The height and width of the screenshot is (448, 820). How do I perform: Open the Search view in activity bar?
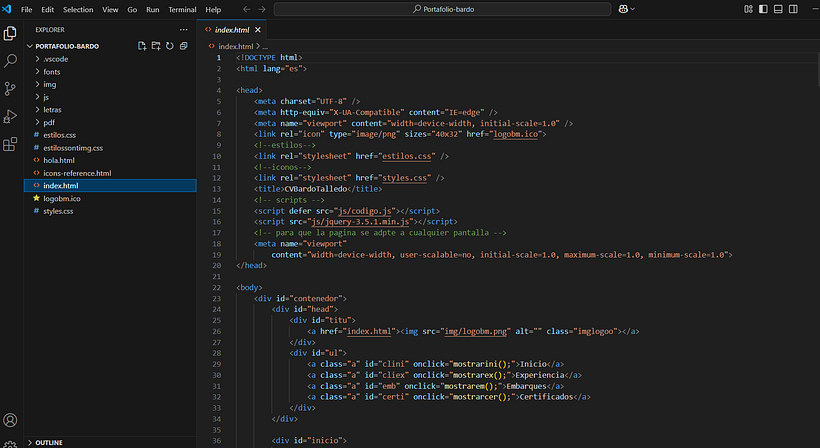tap(10, 61)
